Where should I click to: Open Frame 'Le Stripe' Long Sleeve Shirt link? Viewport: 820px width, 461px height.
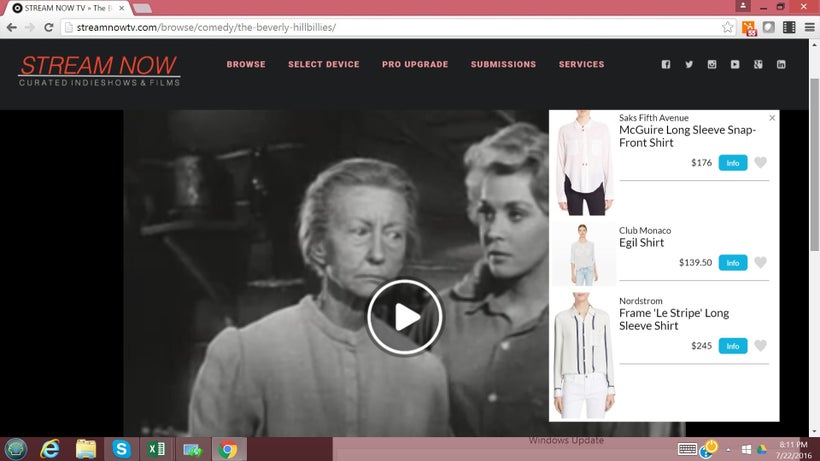click(x=674, y=319)
